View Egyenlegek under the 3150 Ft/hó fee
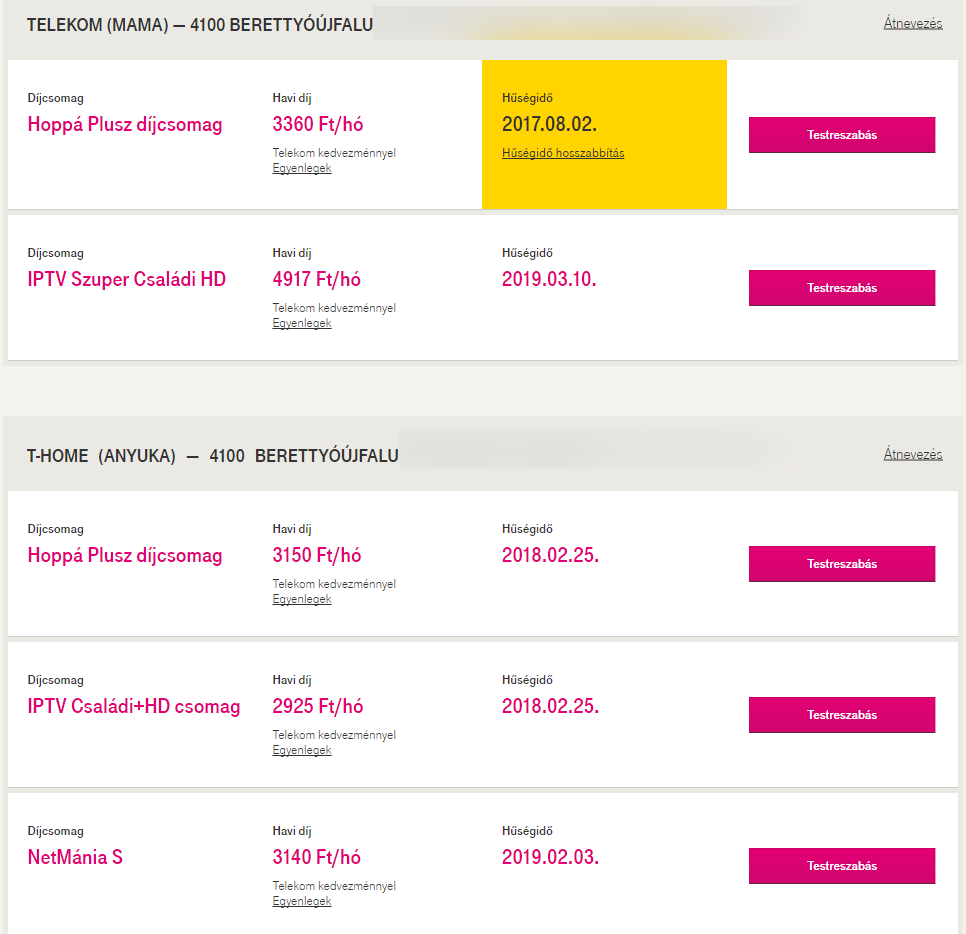 click(302, 599)
